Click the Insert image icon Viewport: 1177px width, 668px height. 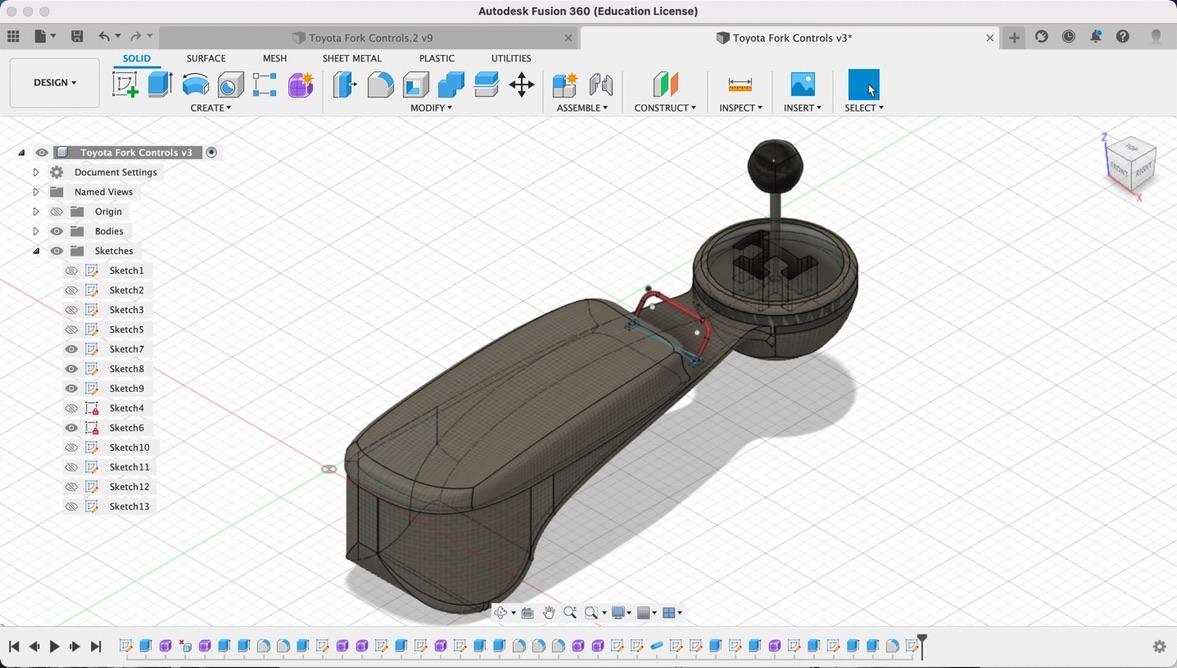tap(802, 85)
